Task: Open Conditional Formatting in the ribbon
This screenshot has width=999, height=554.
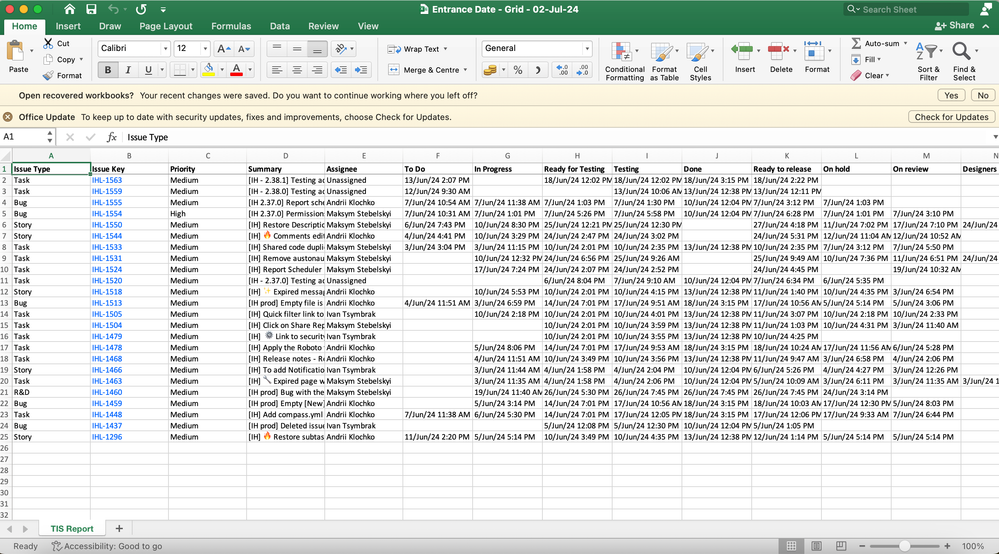Action: point(624,52)
